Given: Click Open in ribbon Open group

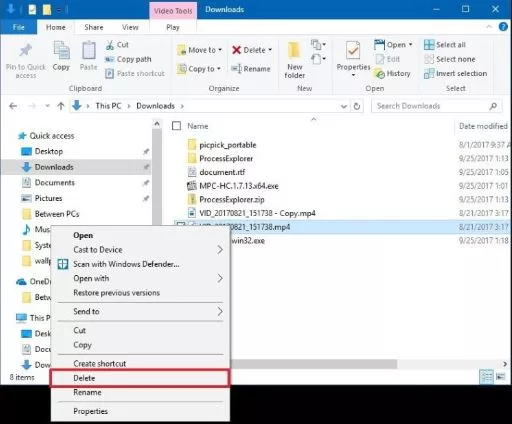Looking at the screenshot, I should 393,45.
